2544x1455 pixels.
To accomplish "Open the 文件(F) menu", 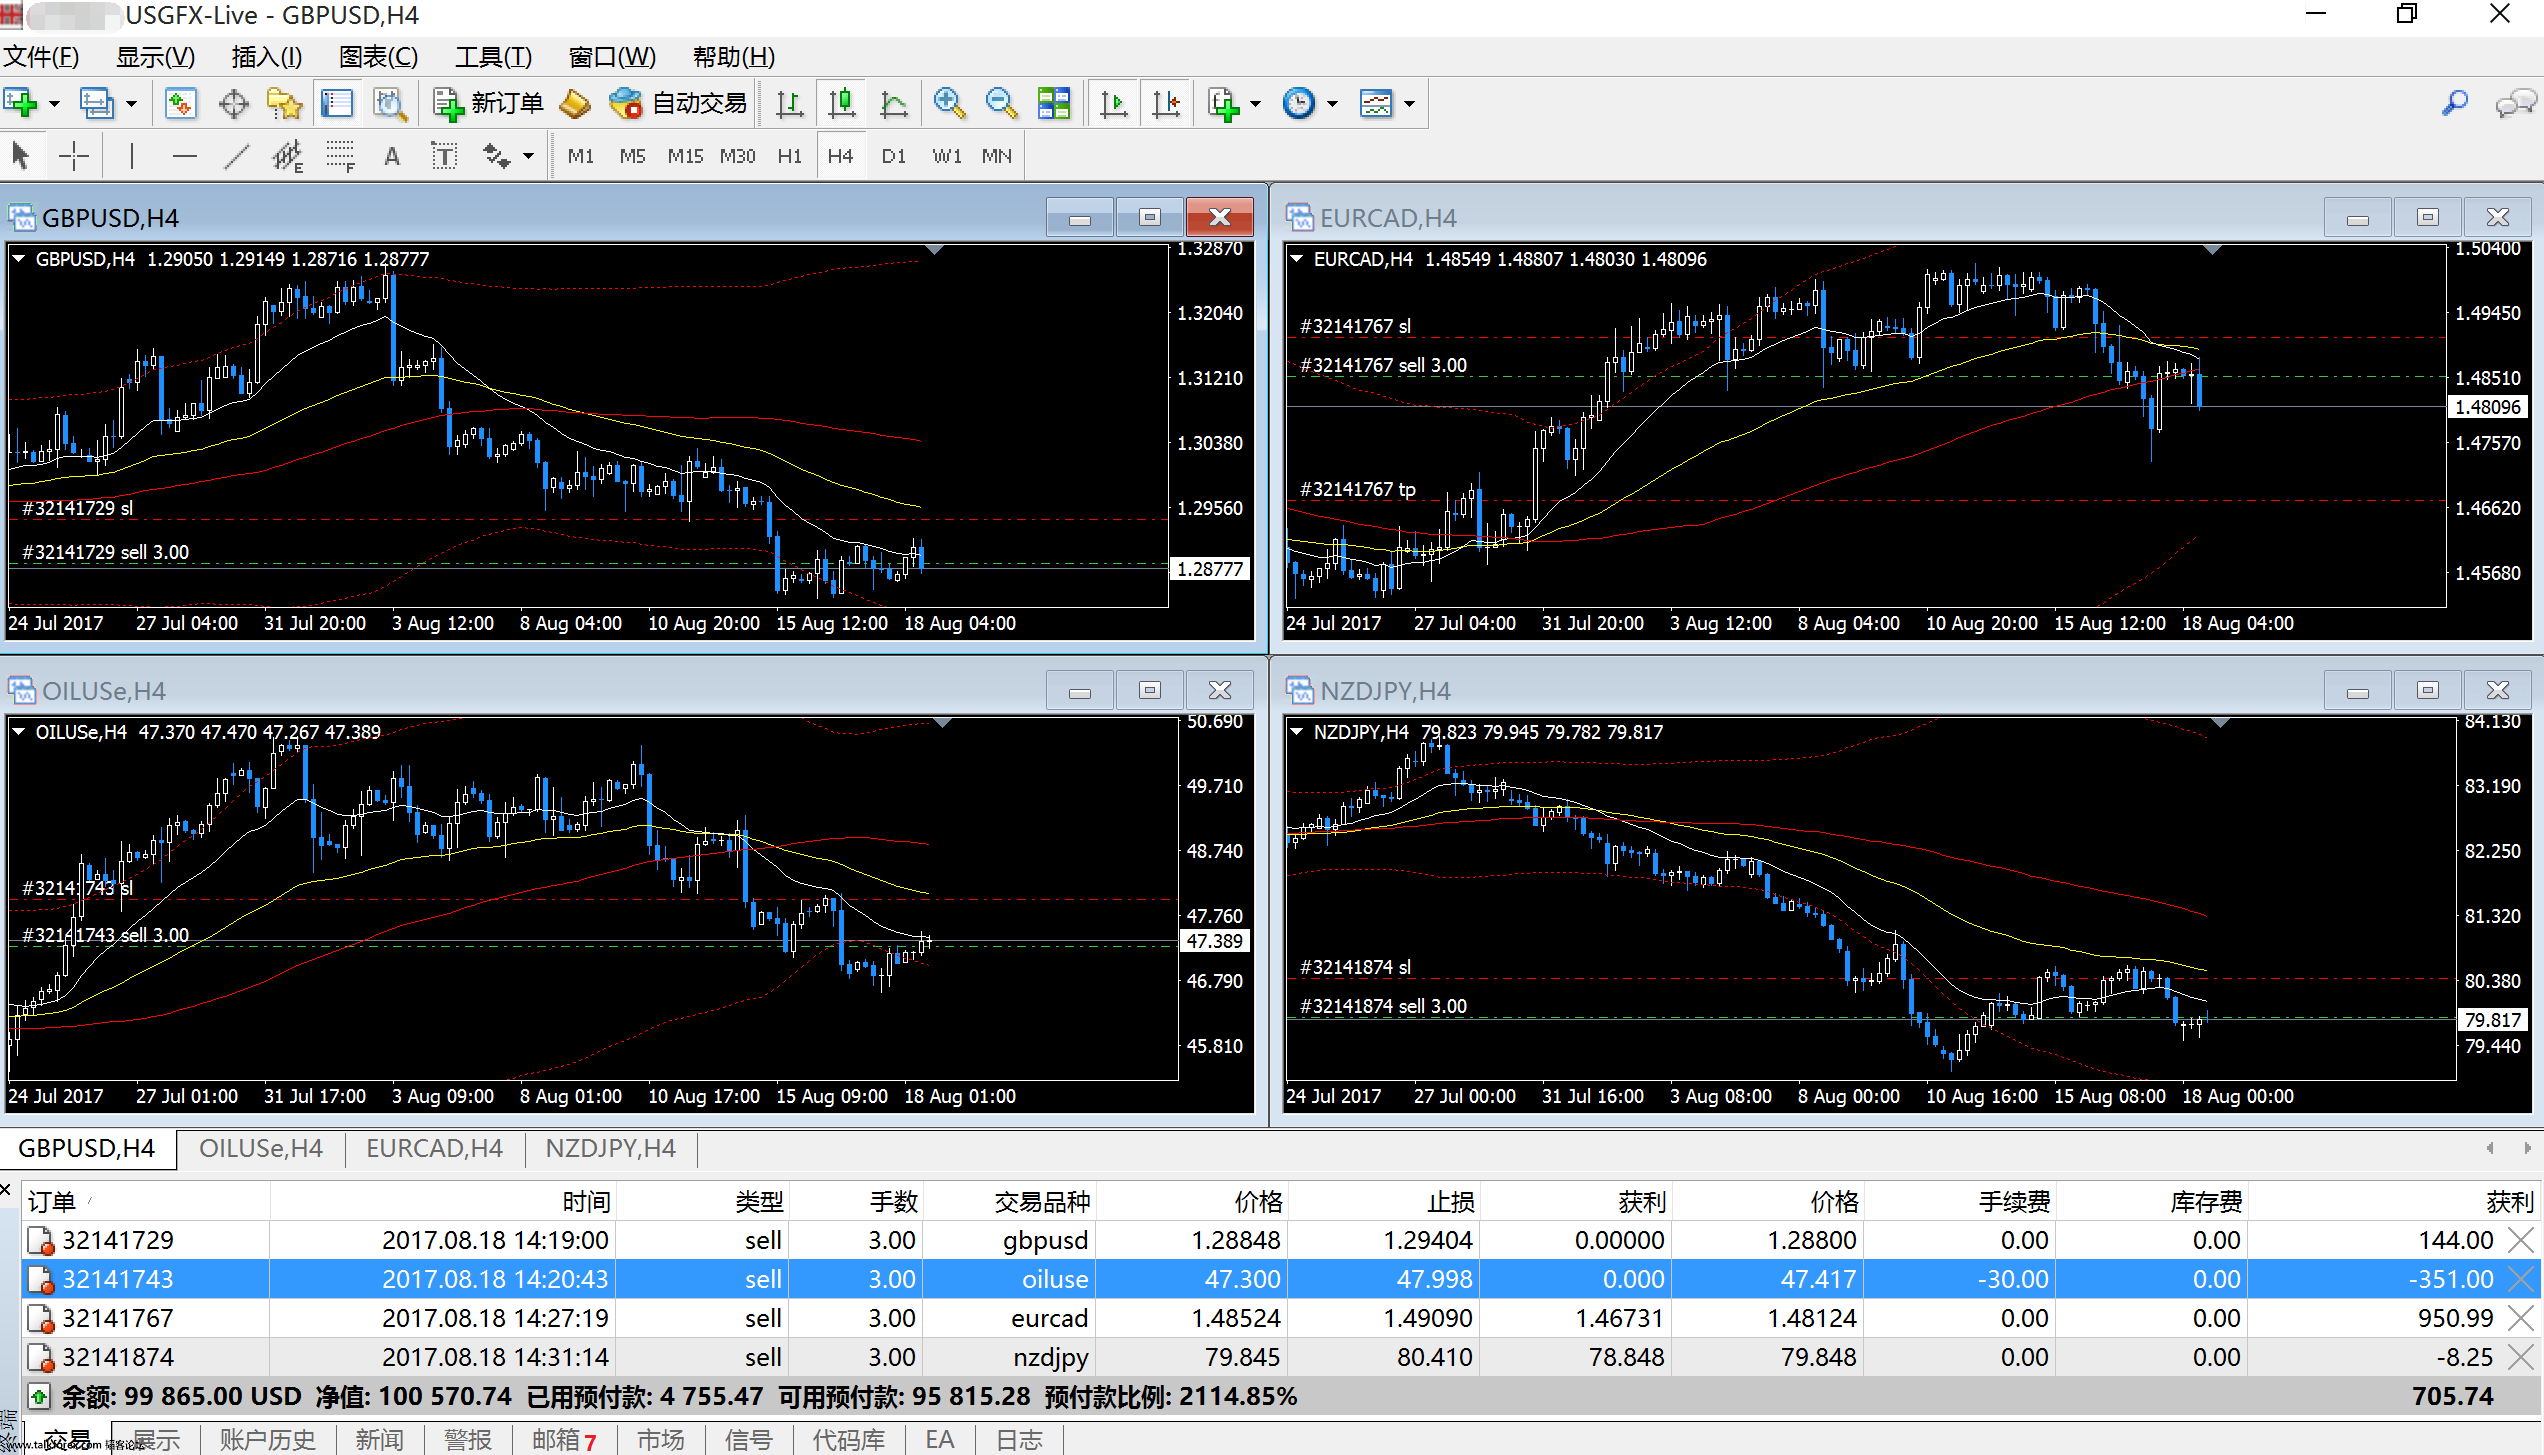I will coord(41,57).
